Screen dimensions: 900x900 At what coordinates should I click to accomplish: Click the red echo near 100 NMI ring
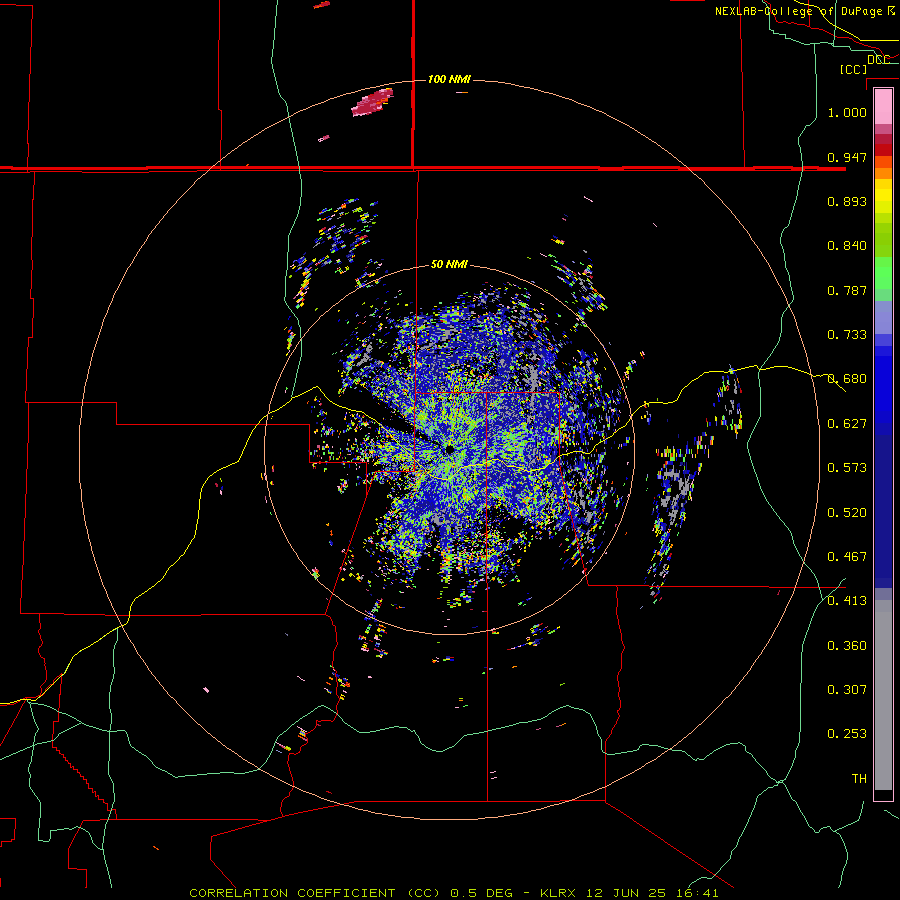pos(372,103)
